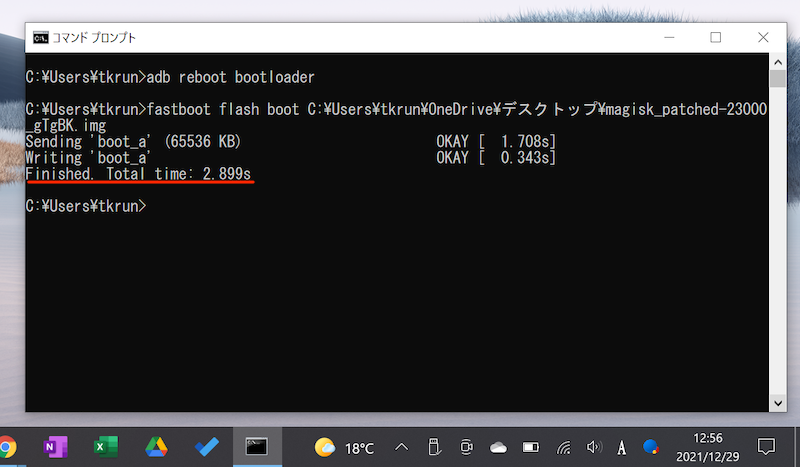Click the scrollbar up arrow in Command Prompt
800x467 pixels.
tap(776, 63)
